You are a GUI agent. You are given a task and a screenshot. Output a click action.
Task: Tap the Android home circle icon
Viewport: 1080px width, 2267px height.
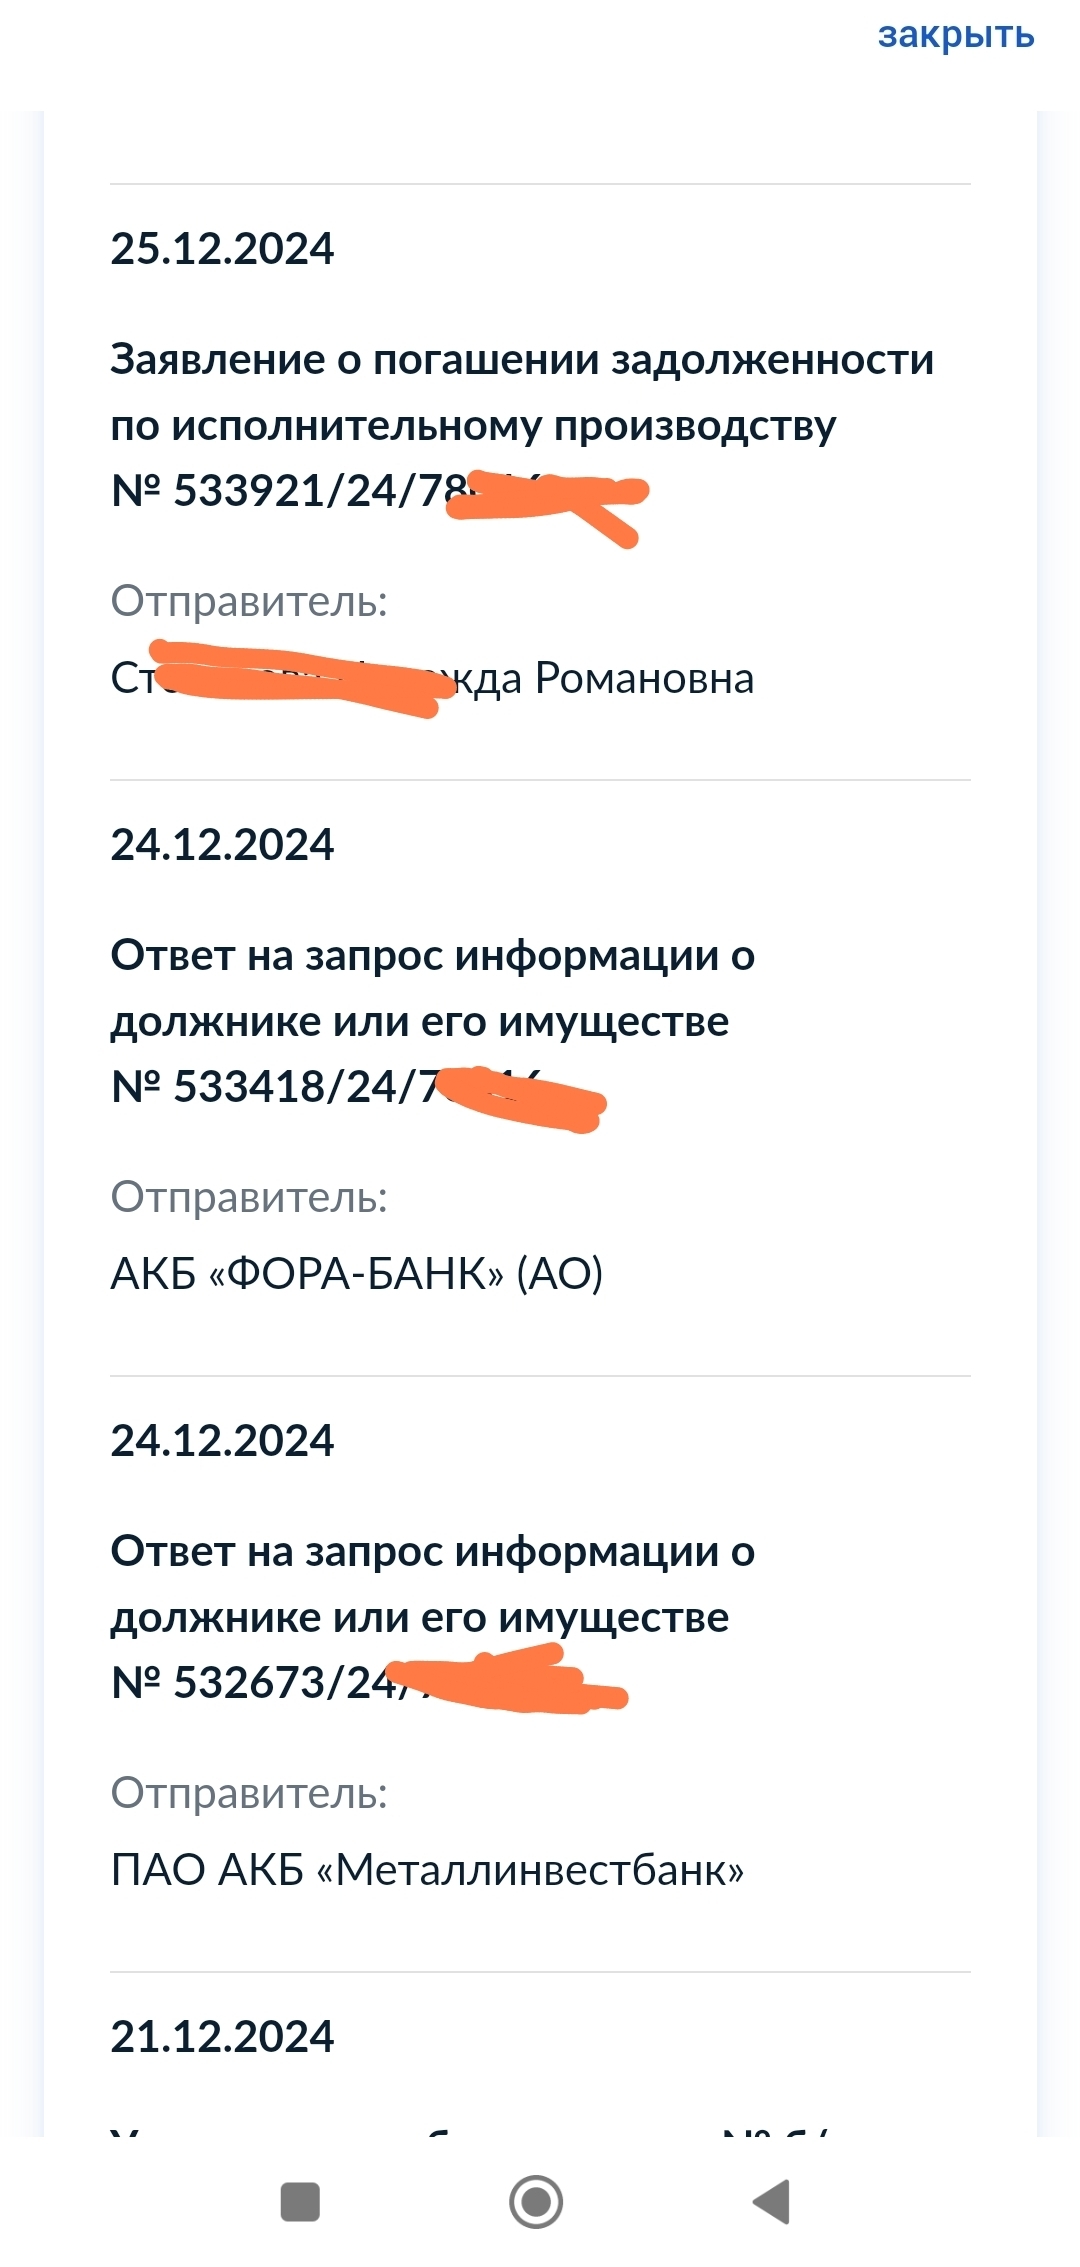pos(536,2201)
